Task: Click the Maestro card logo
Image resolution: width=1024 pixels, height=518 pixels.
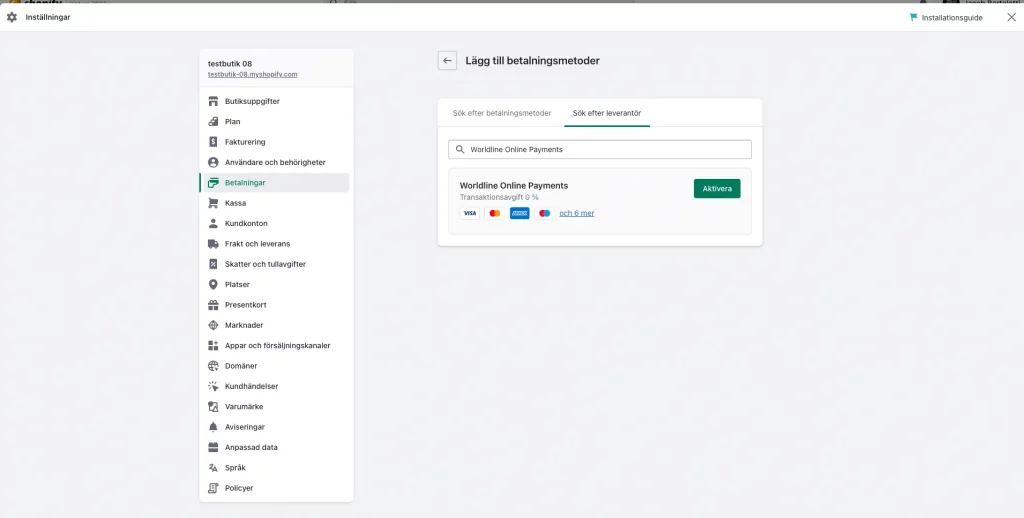Action: [x=545, y=213]
